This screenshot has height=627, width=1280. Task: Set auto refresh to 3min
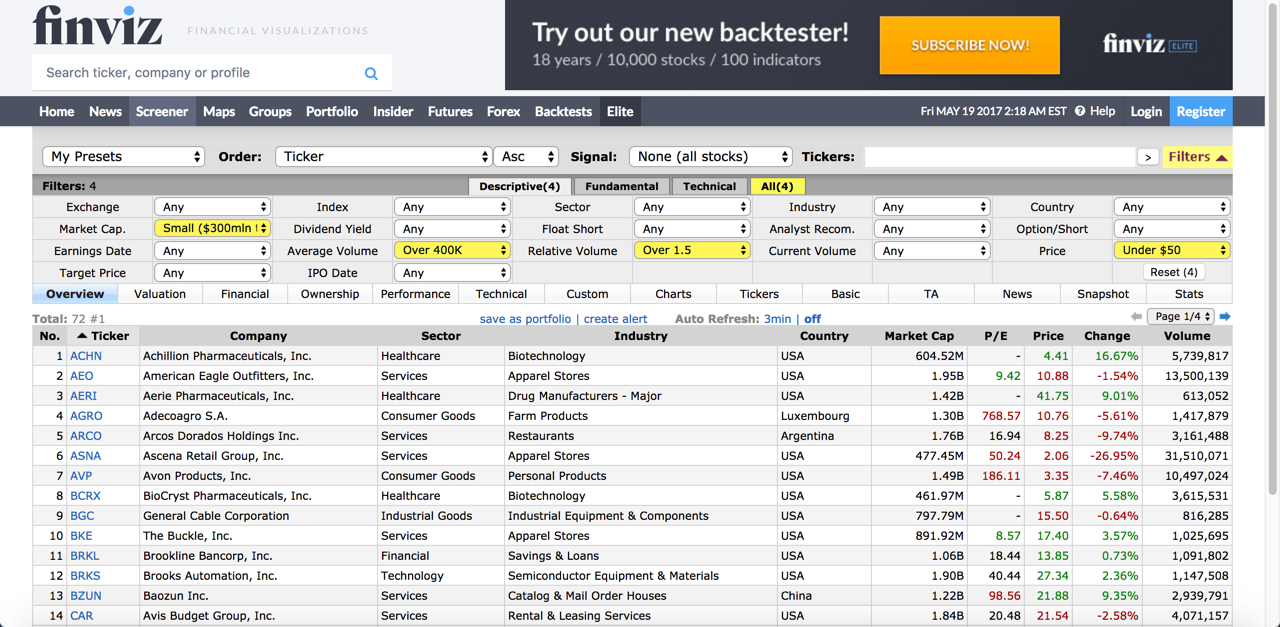coord(777,319)
